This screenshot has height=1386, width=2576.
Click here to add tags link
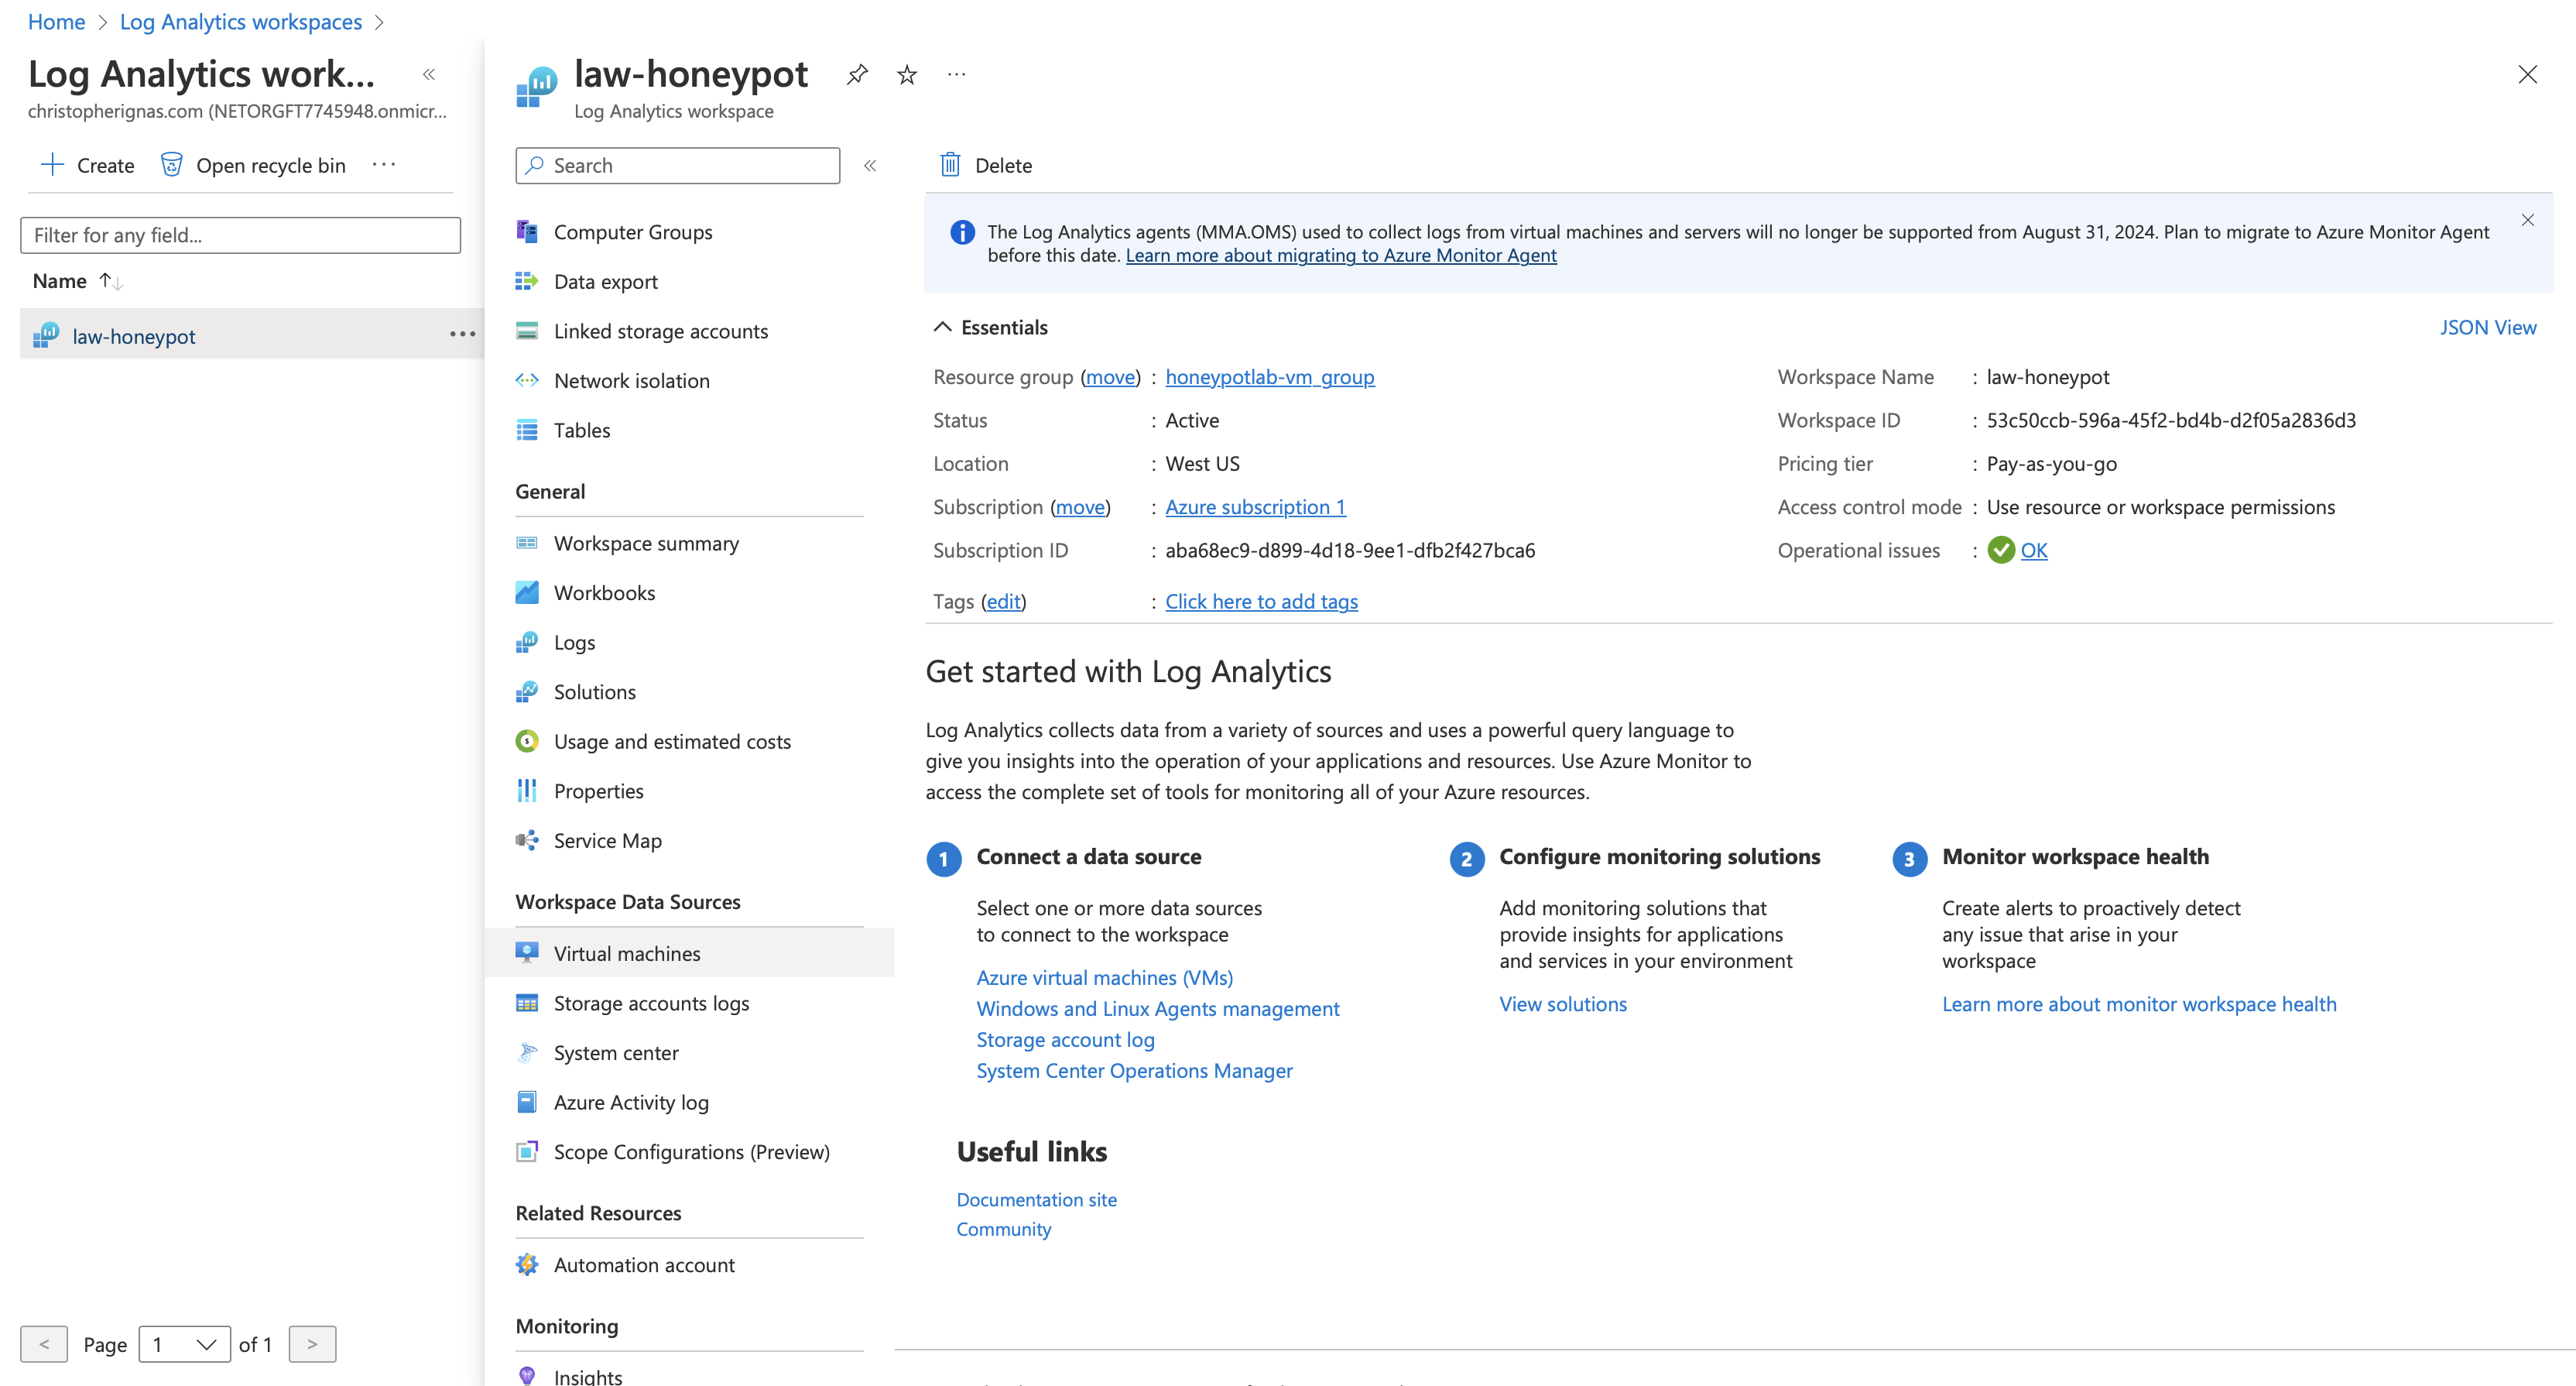click(x=1262, y=601)
